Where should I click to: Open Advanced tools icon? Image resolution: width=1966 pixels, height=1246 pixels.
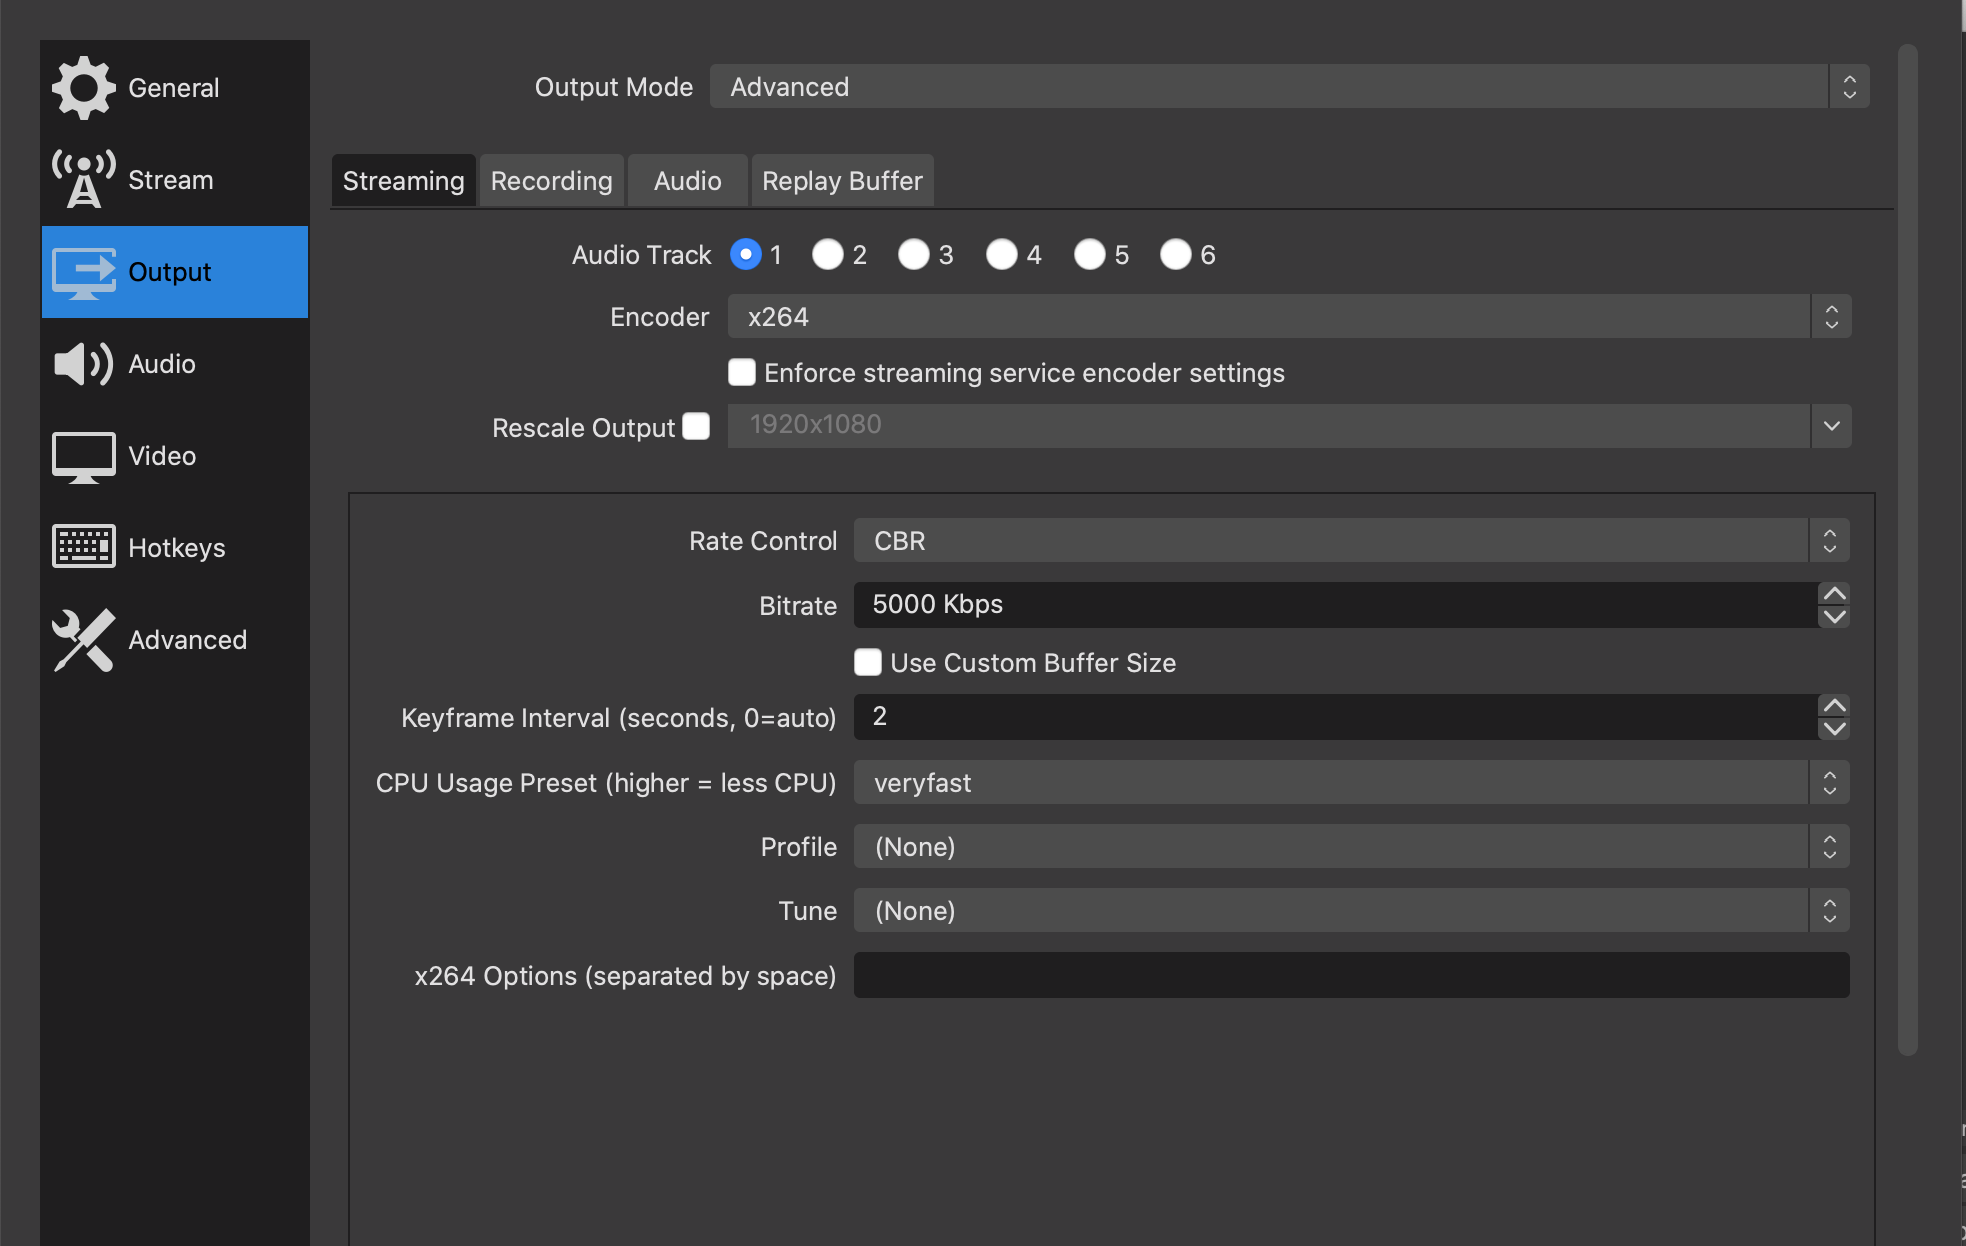[x=84, y=640]
